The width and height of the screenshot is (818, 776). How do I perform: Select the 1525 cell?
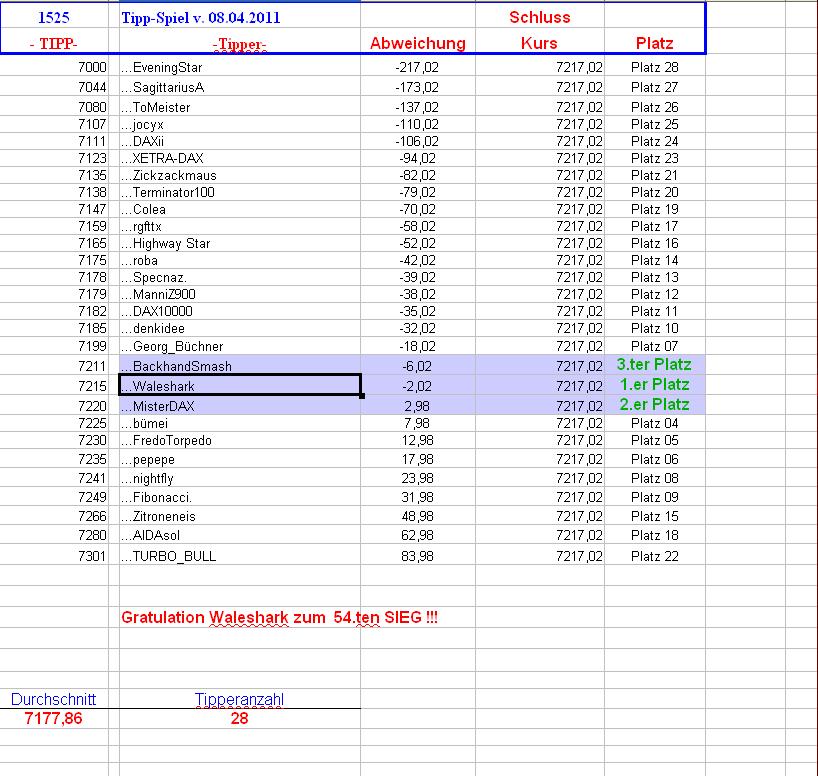tap(54, 17)
